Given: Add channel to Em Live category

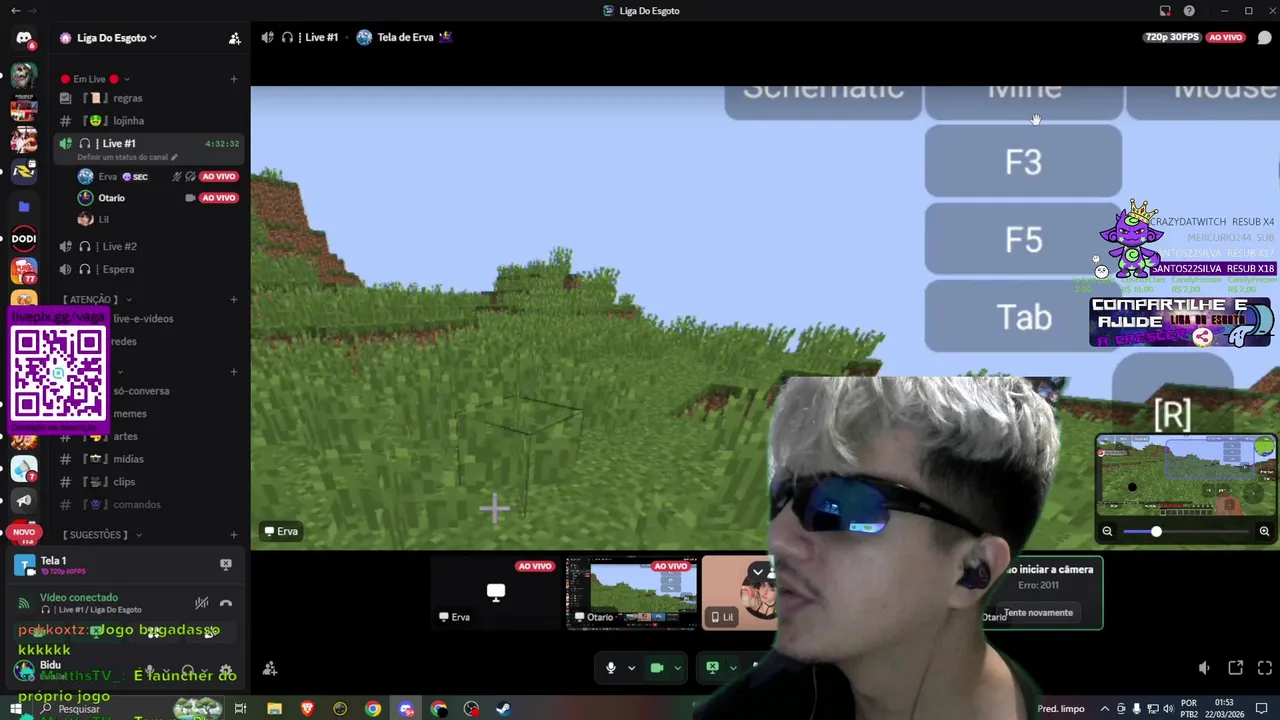Looking at the screenshot, I should coord(234,79).
